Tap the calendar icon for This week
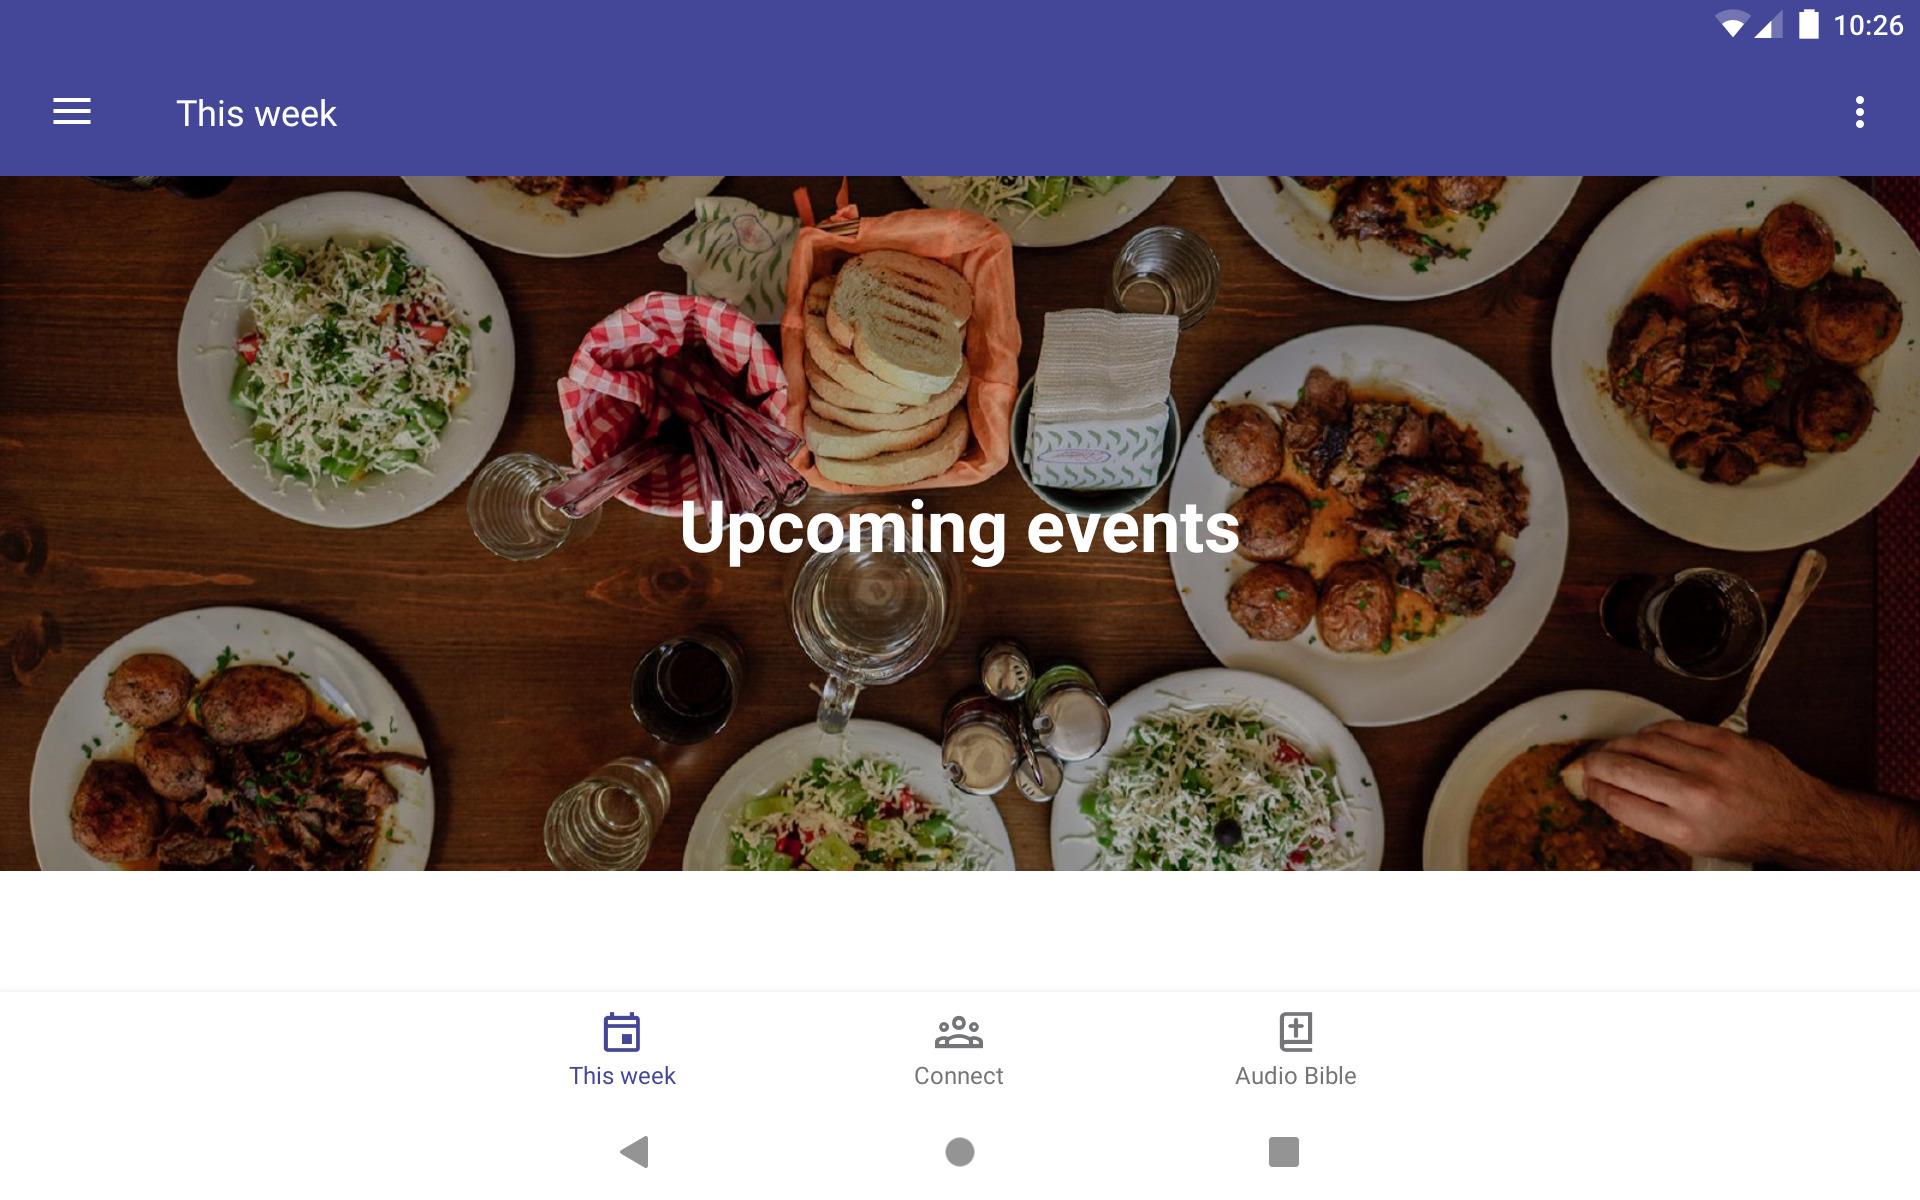Image resolution: width=1920 pixels, height=1200 pixels. point(621,1032)
